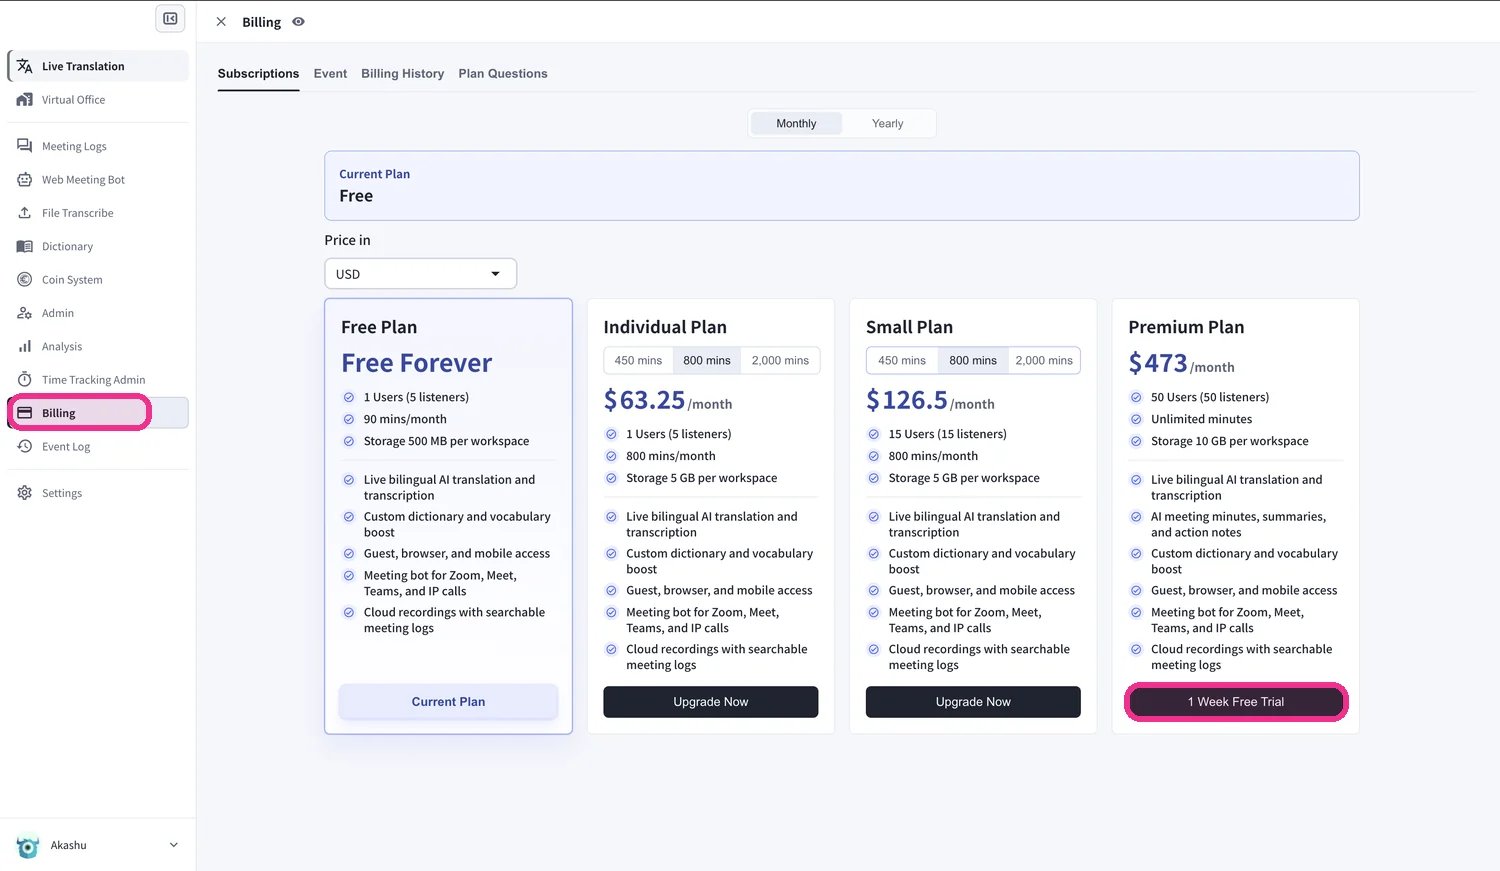Click the Web Meeting Bot robot icon
Image resolution: width=1500 pixels, height=871 pixels.
pos(25,180)
